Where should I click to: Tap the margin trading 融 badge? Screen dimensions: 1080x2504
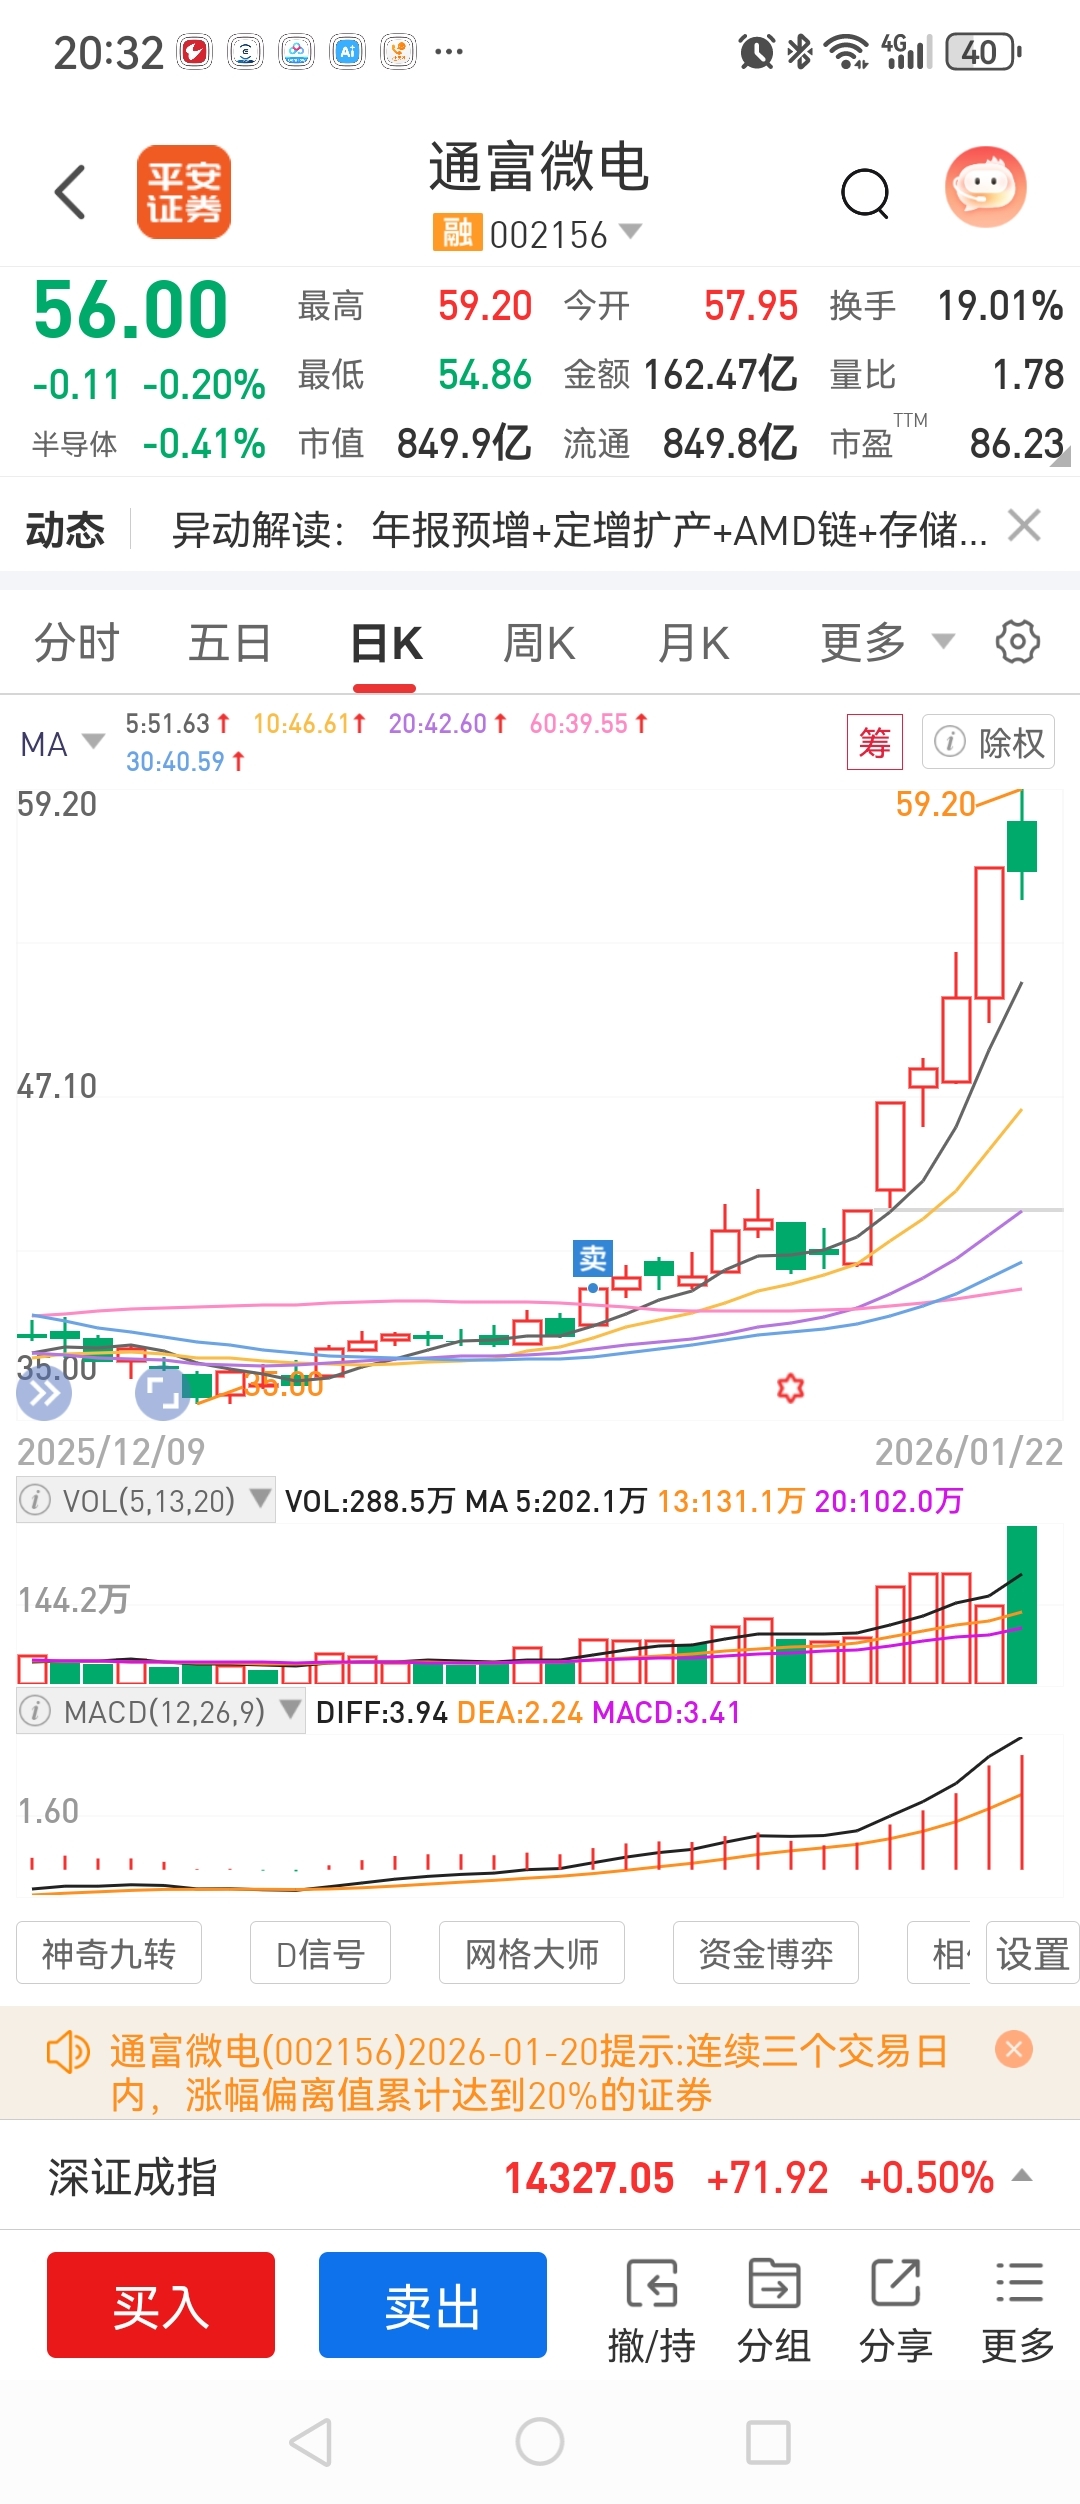[457, 233]
